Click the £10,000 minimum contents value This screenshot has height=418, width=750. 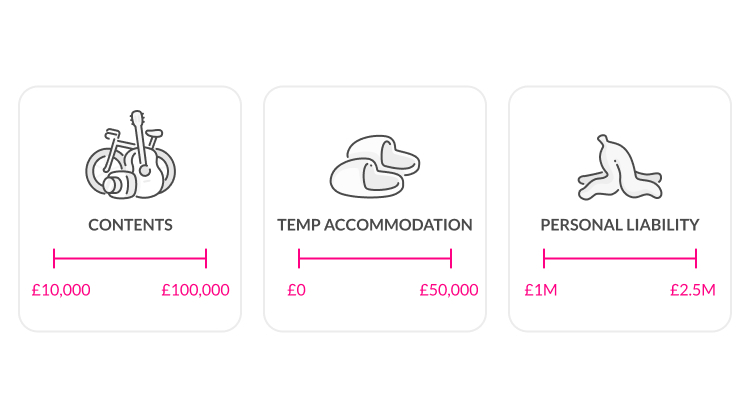pos(61,291)
